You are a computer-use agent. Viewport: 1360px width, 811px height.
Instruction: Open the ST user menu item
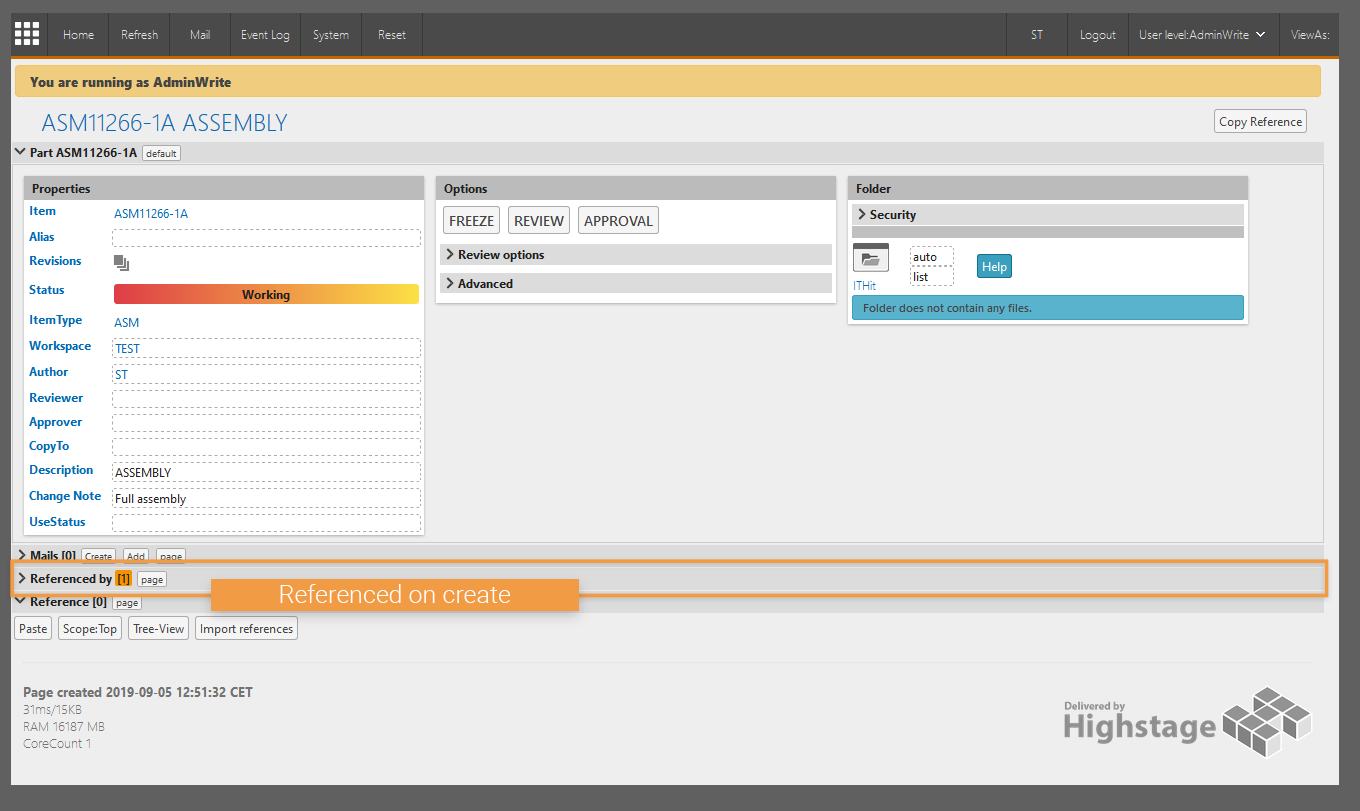point(1037,34)
